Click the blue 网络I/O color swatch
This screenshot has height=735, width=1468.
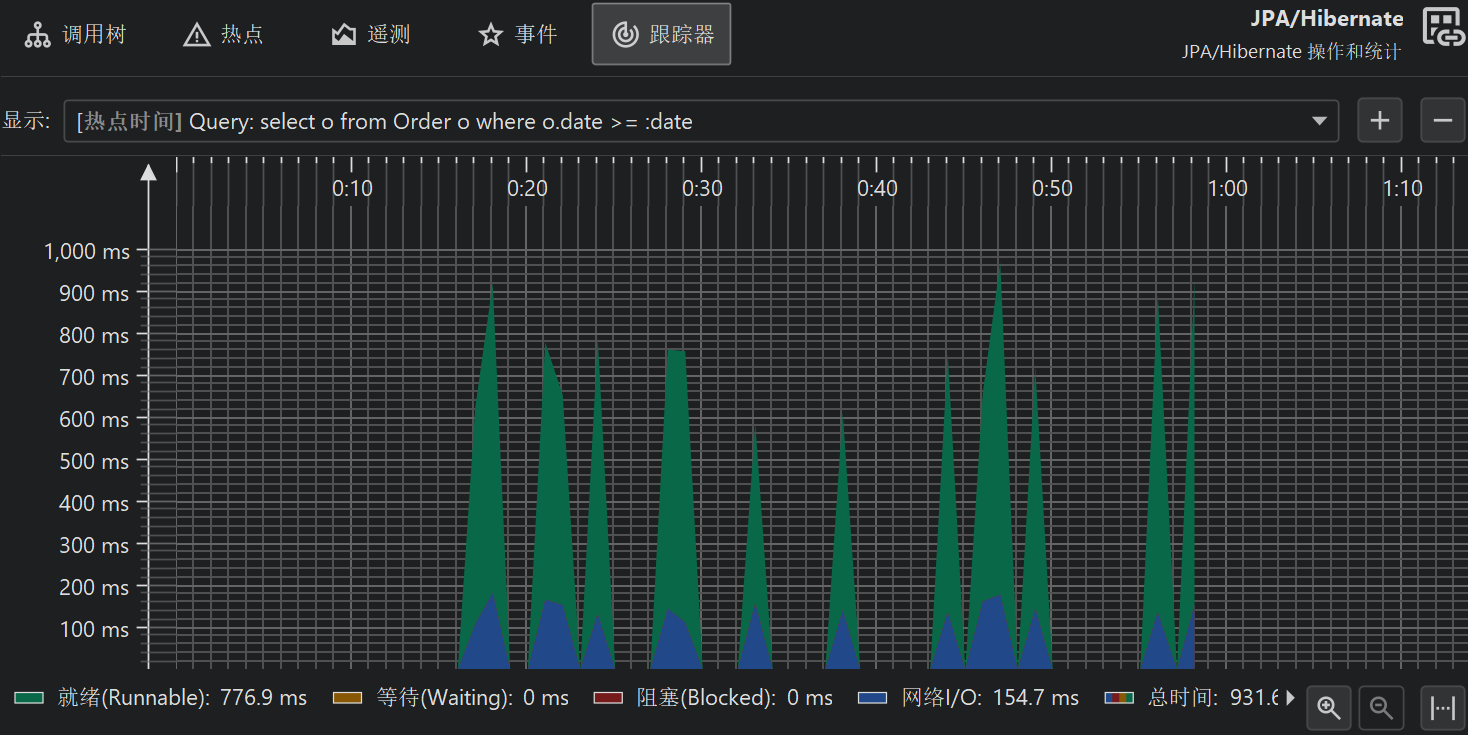(x=873, y=698)
